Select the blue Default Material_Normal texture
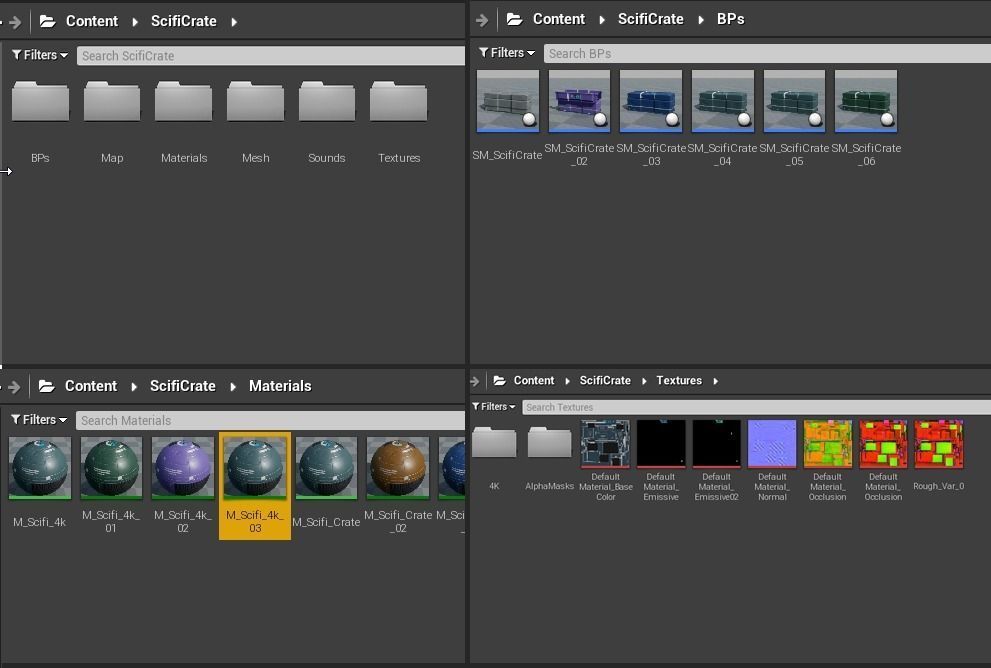 tap(772, 444)
